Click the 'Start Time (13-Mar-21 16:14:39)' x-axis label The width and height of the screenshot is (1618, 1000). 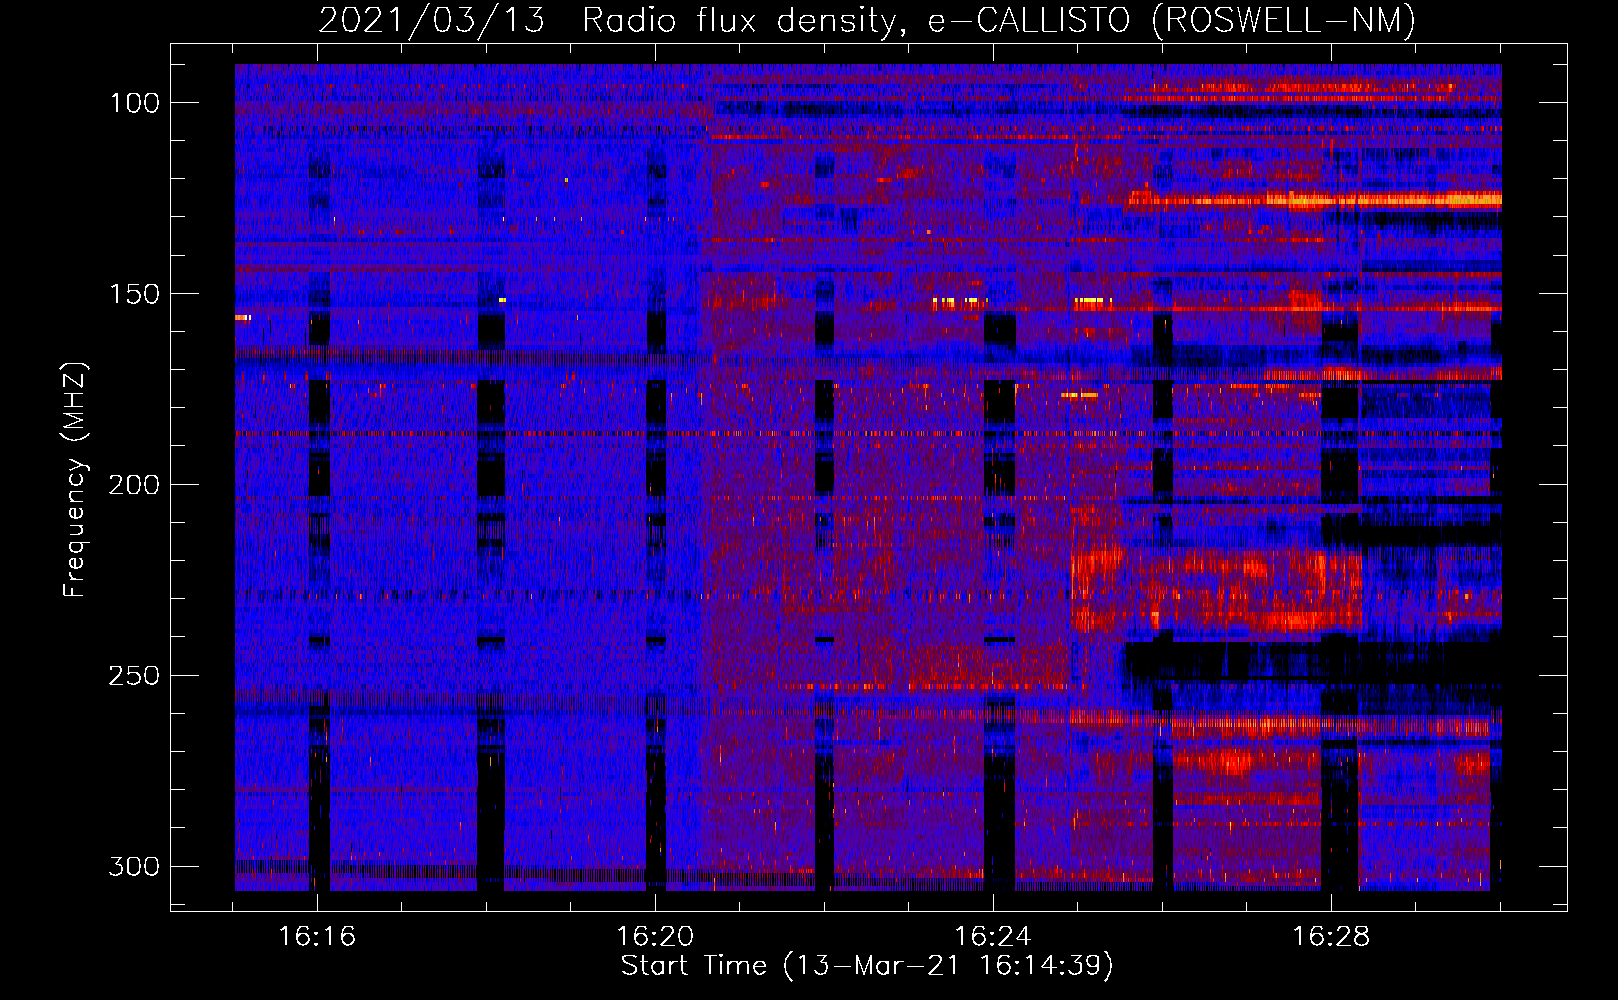(867, 966)
